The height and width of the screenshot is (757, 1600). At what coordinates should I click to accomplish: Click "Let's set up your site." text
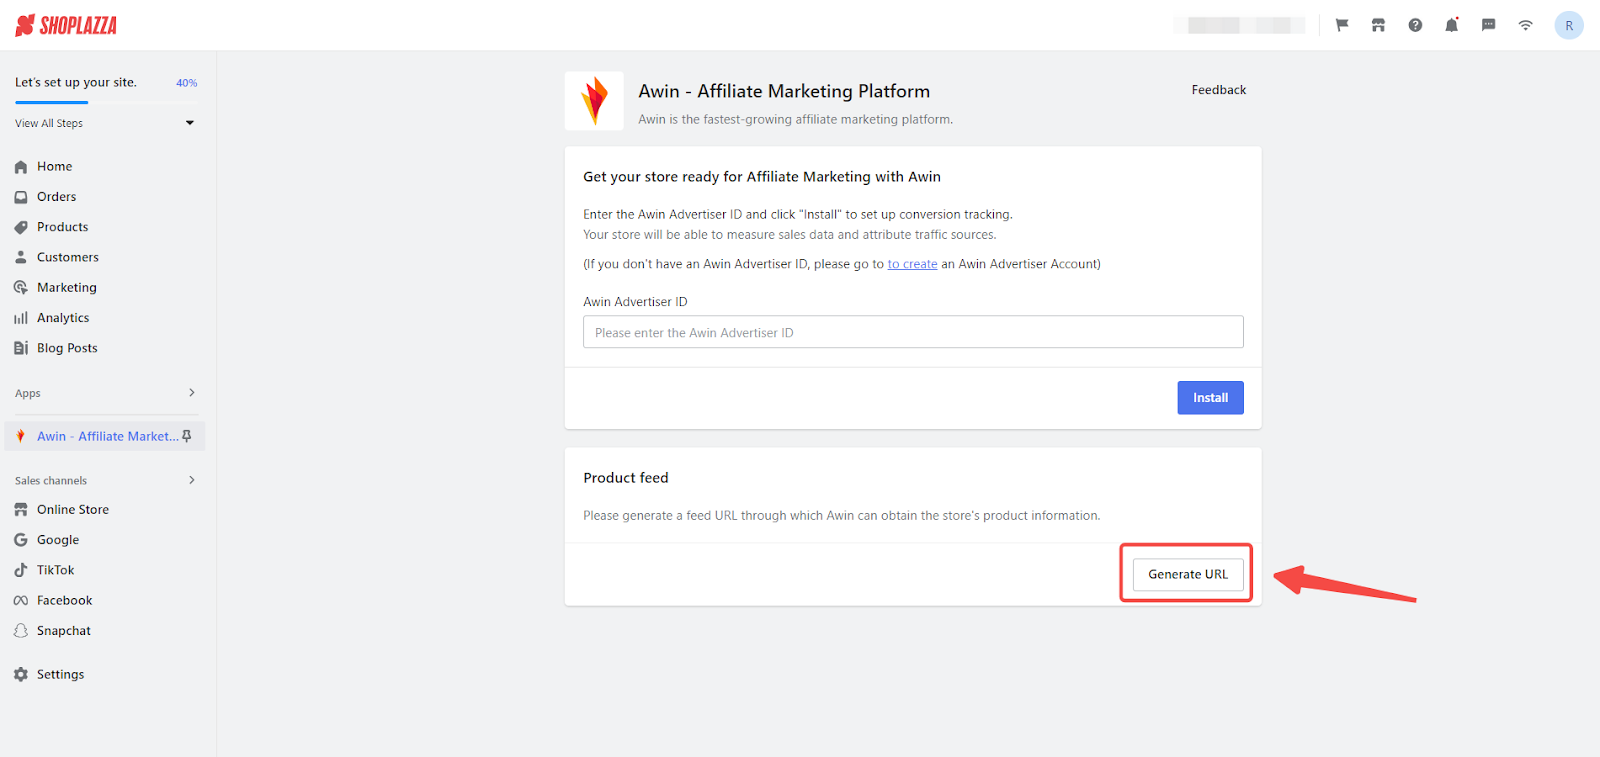(x=76, y=82)
